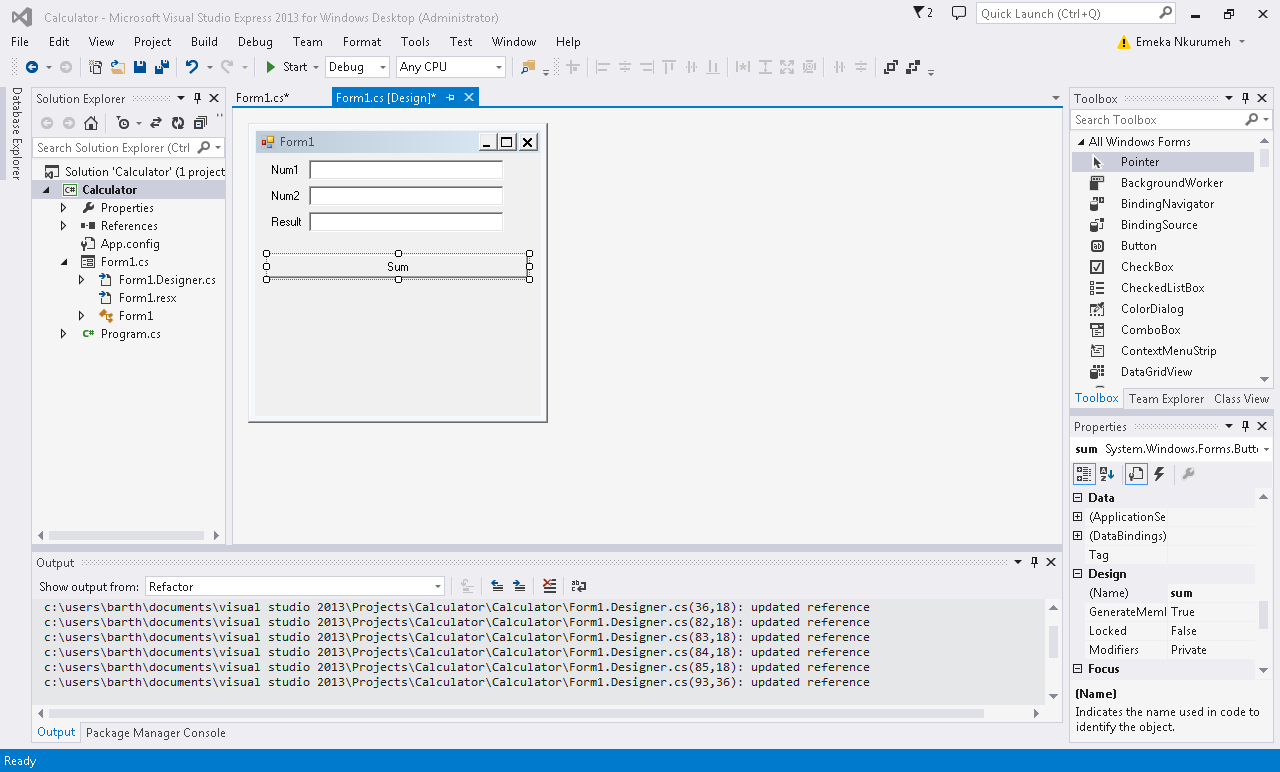Show Properties page icon in Properties panel
The height and width of the screenshot is (772, 1280).
(x=1135, y=474)
